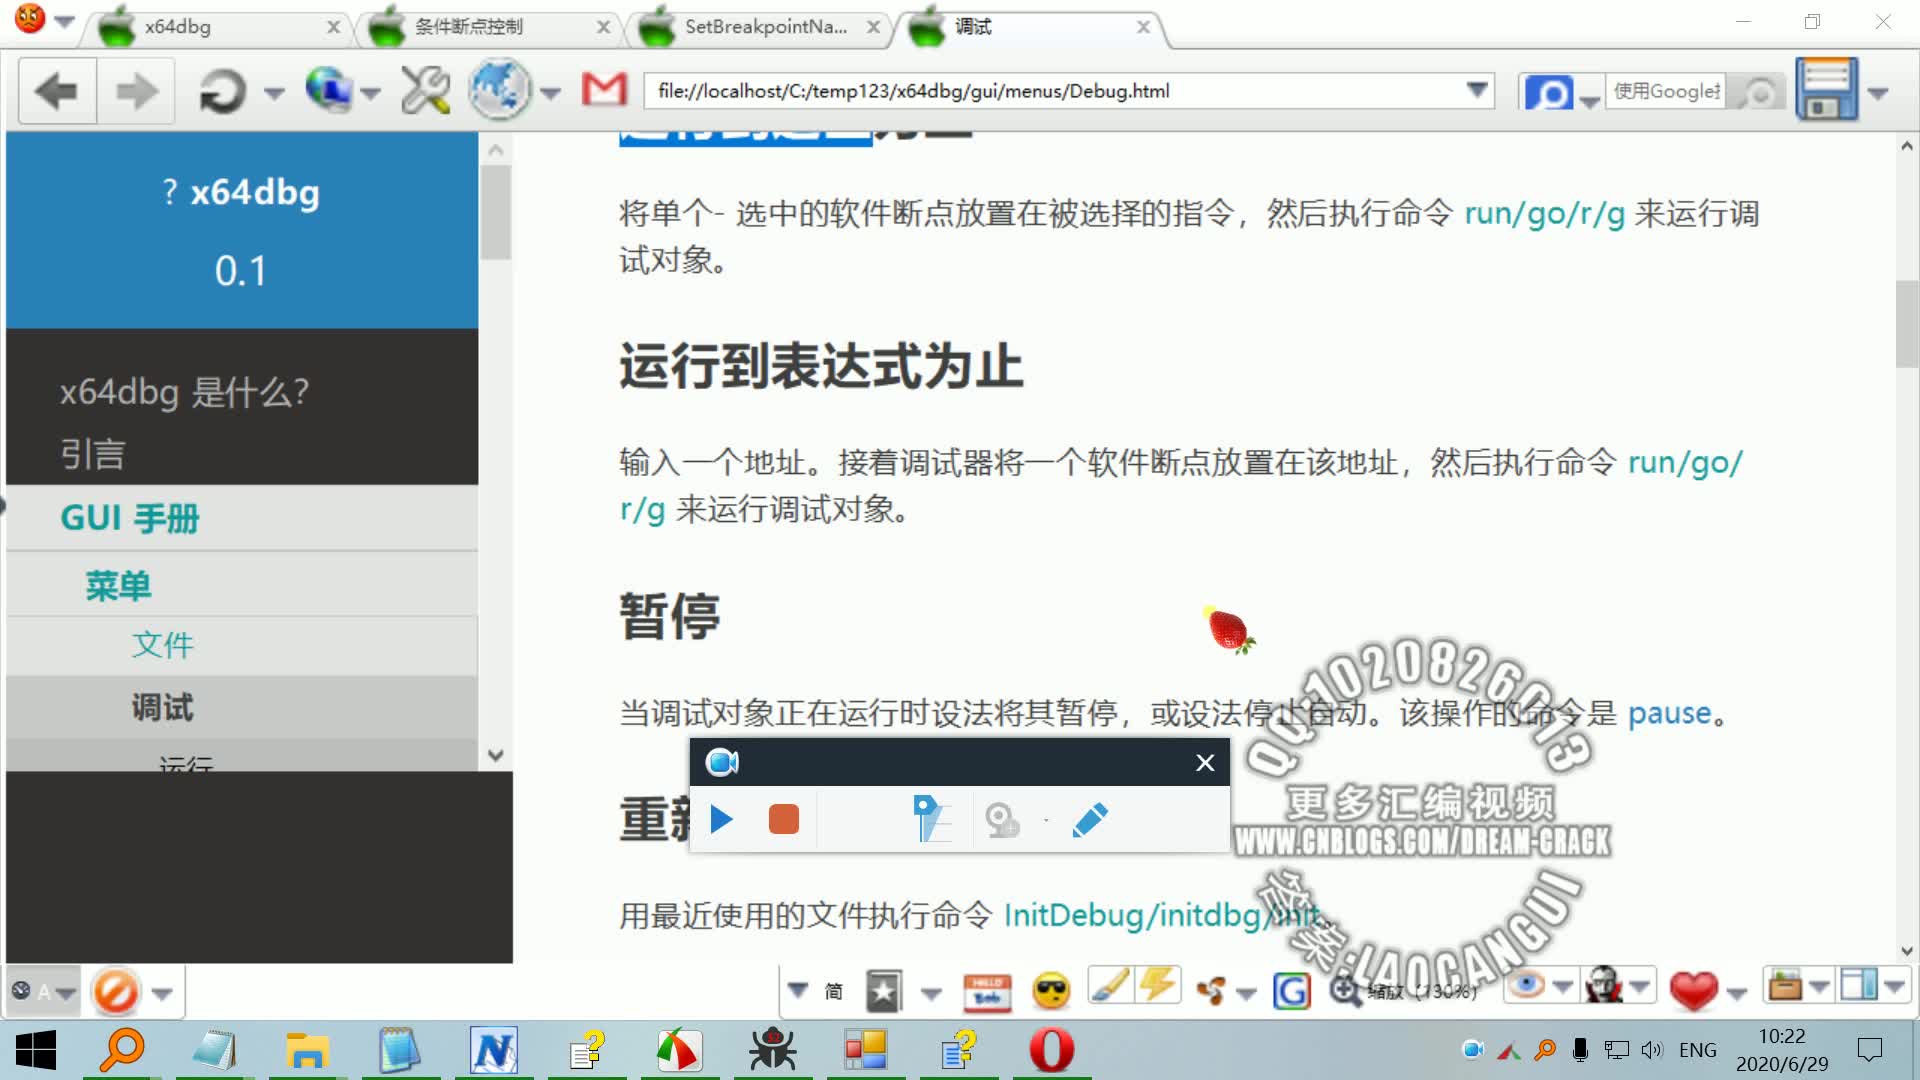
Task: Expand the GUI 手册 sidebar entry
Action: [x=130, y=518]
